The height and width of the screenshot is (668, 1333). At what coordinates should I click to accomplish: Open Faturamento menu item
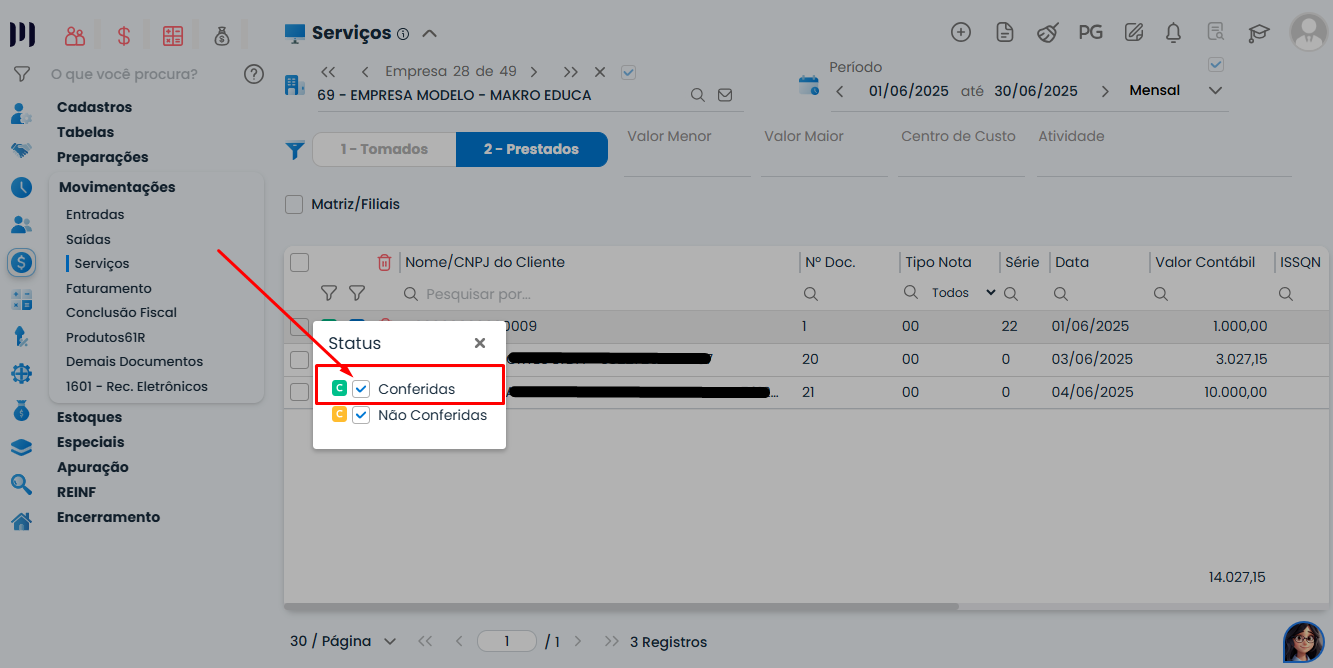[x=109, y=288]
